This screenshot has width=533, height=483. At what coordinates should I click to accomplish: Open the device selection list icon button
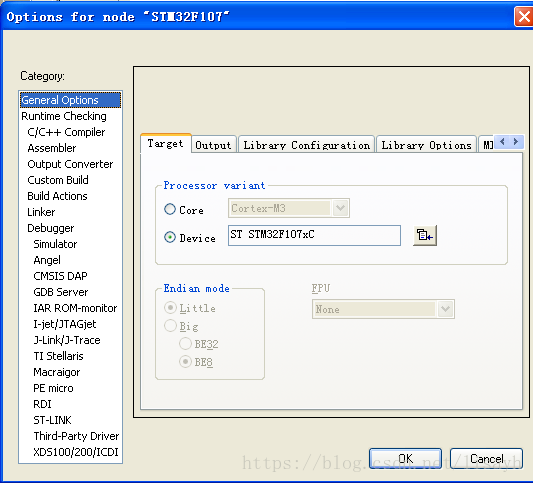[425, 235]
